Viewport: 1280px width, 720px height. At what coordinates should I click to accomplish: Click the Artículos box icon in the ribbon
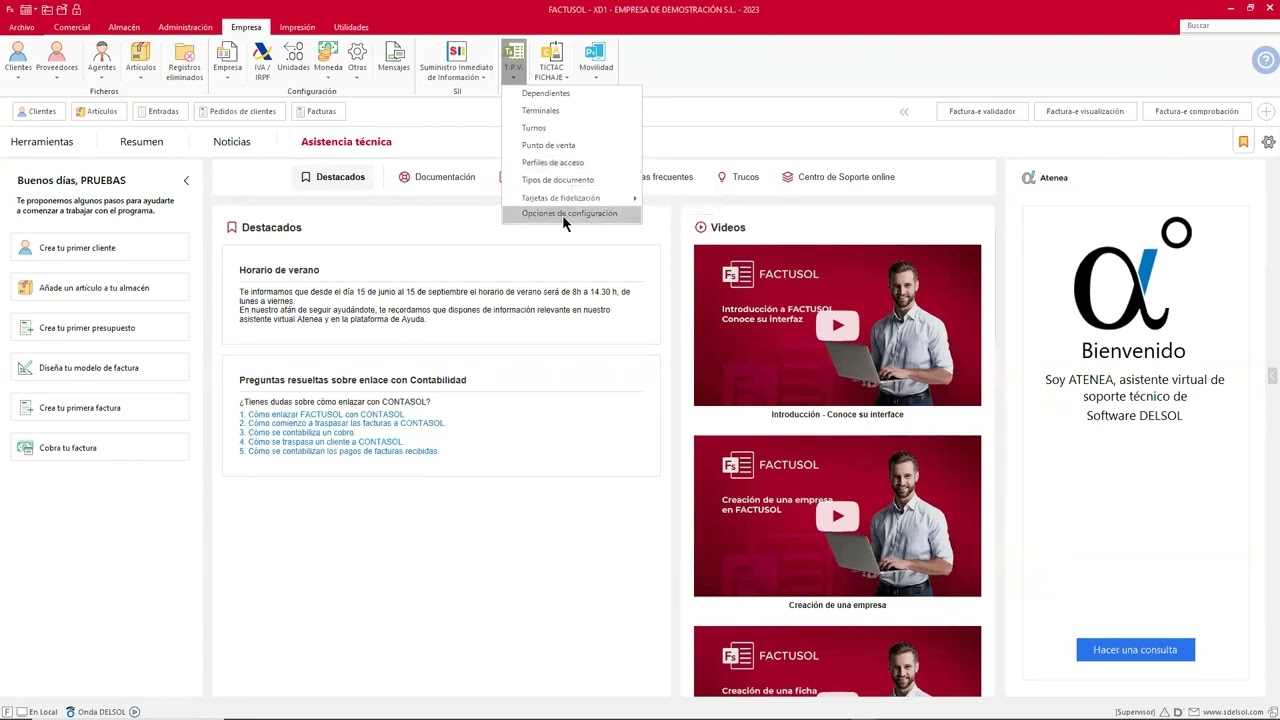[140, 52]
